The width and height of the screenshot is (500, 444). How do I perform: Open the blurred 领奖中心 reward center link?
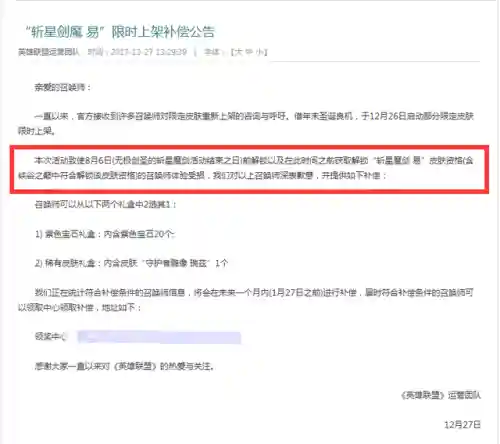tap(159, 337)
